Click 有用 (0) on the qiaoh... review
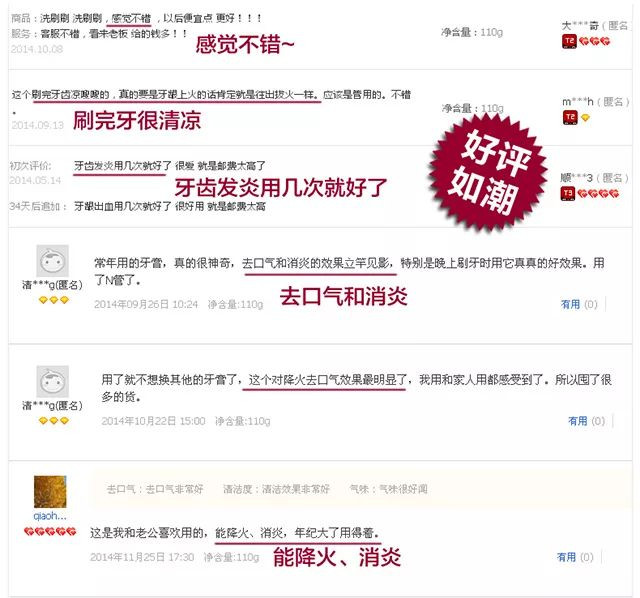640x598 pixels. [575, 557]
